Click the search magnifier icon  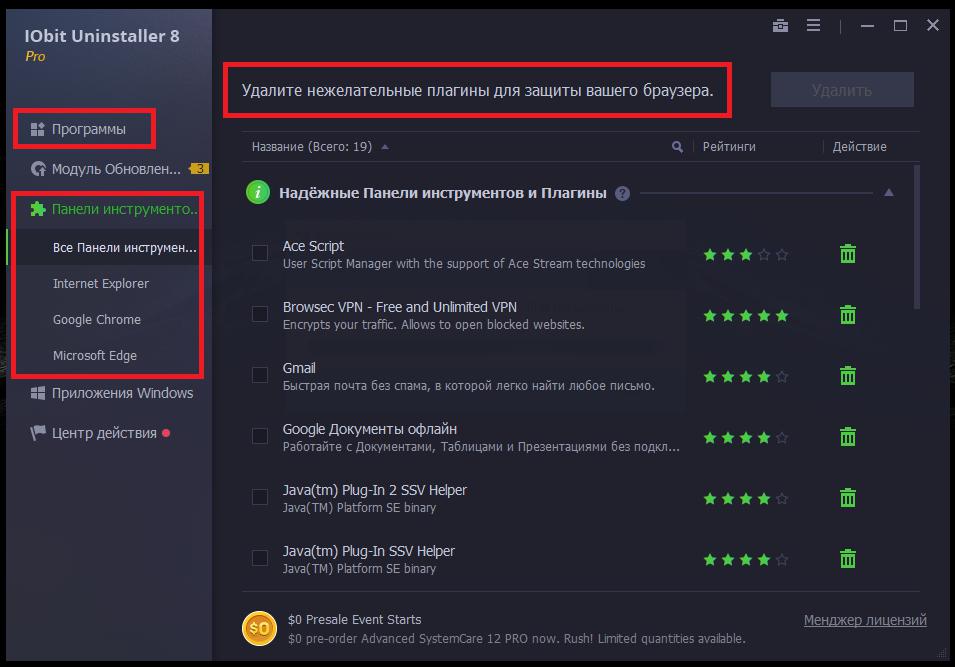click(x=677, y=147)
